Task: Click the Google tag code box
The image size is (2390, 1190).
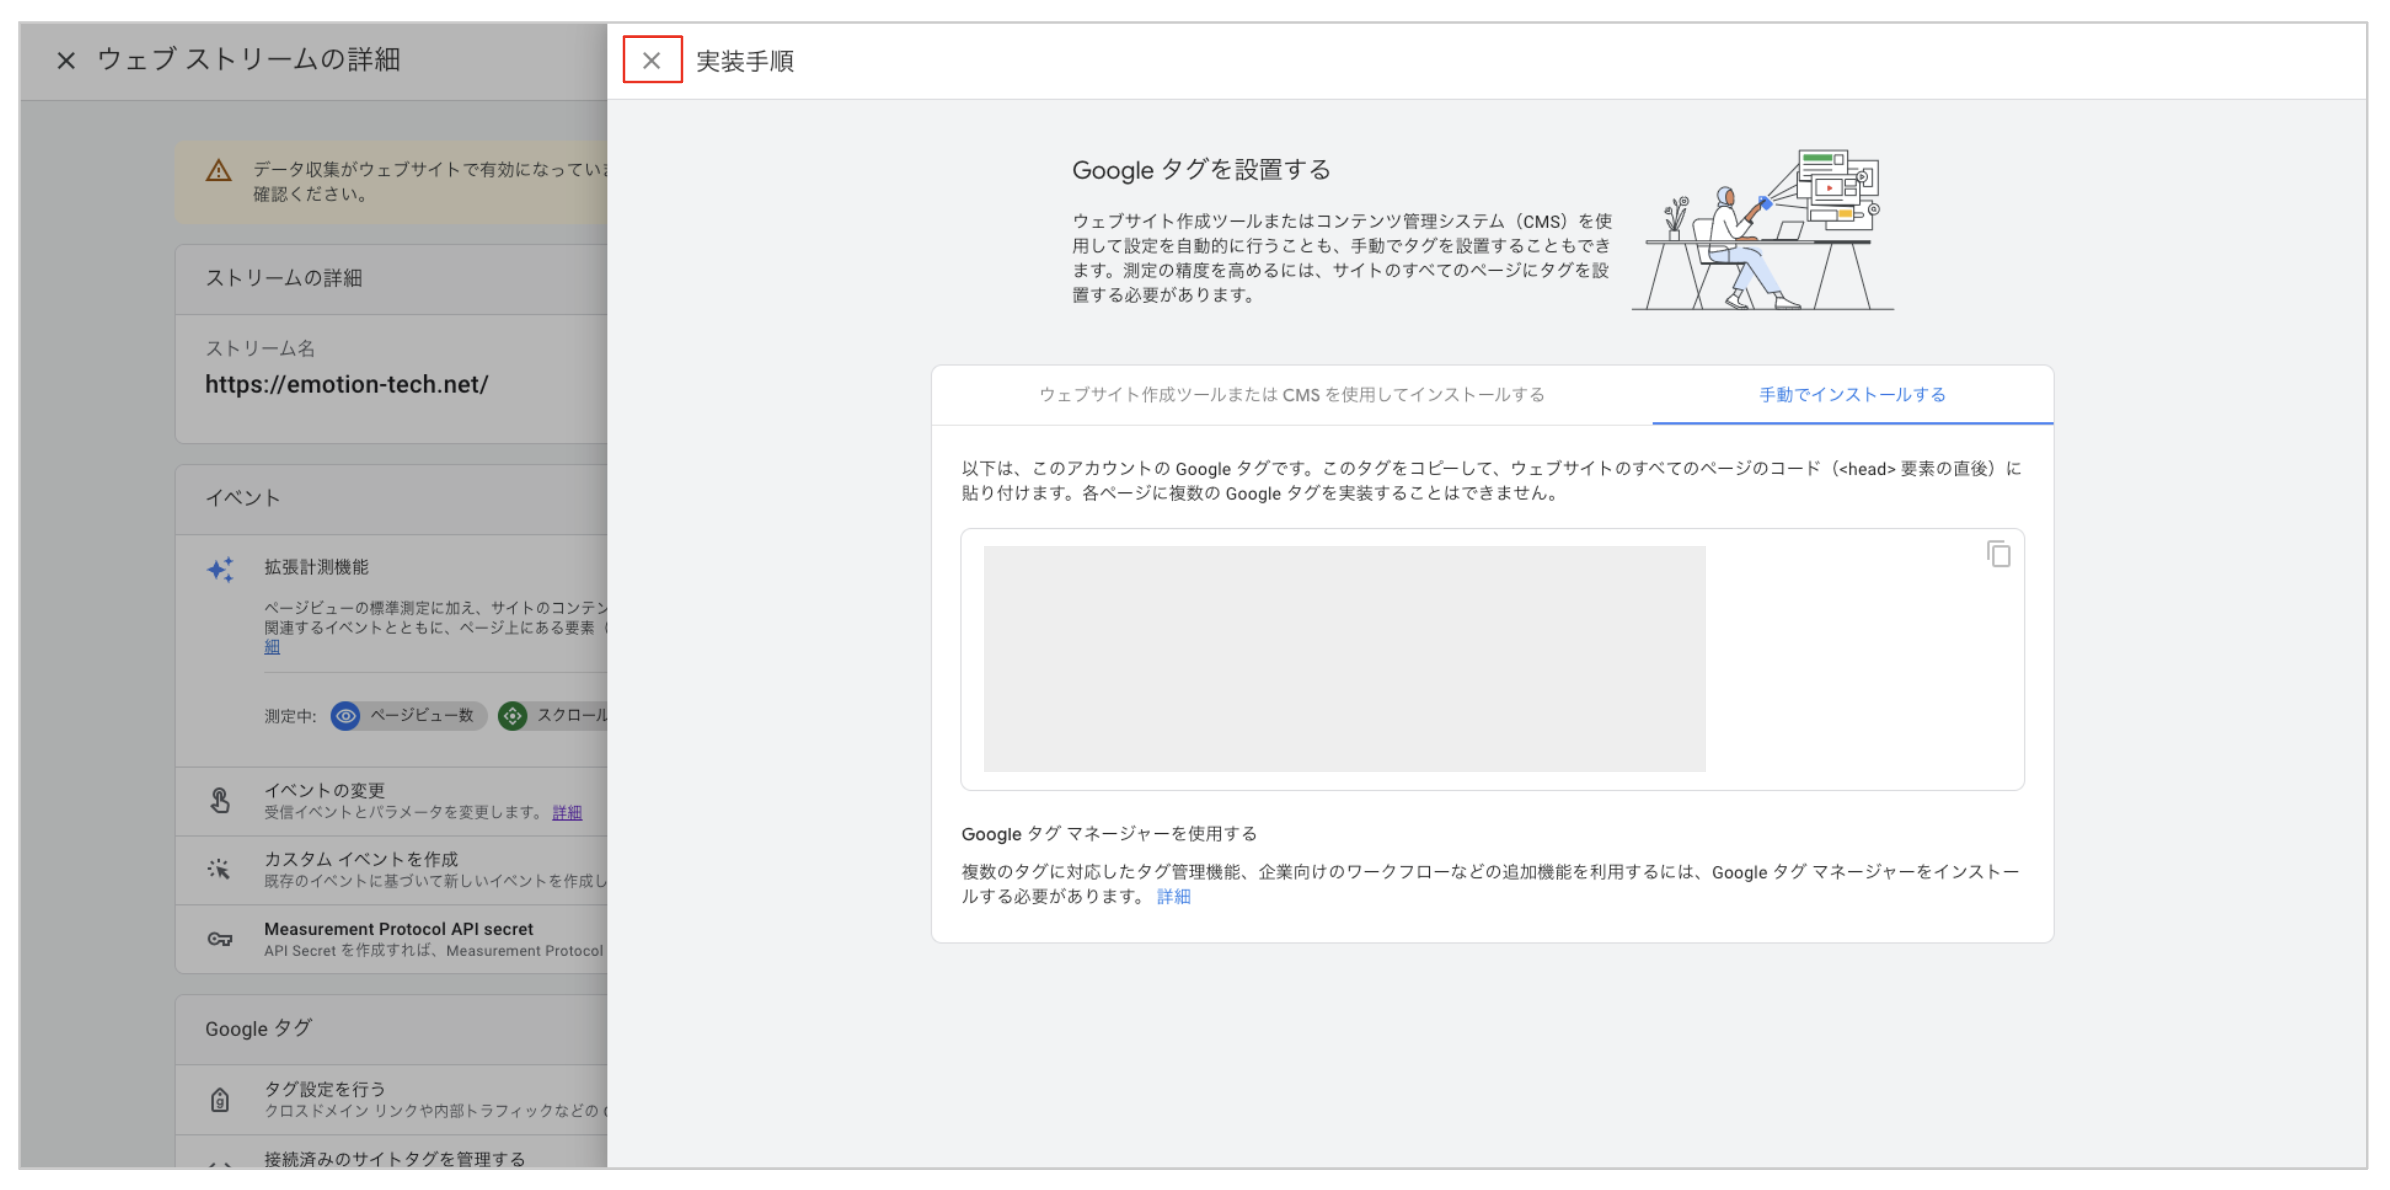Action: [1492, 659]
